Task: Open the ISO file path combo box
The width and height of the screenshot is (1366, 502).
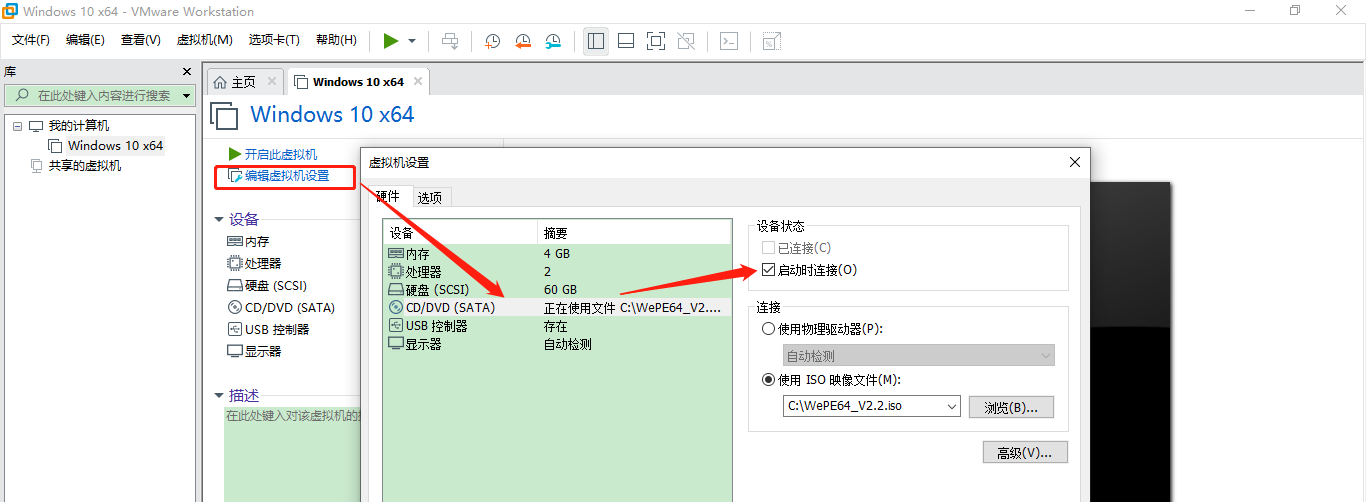Action: click(x=872, y=406)
